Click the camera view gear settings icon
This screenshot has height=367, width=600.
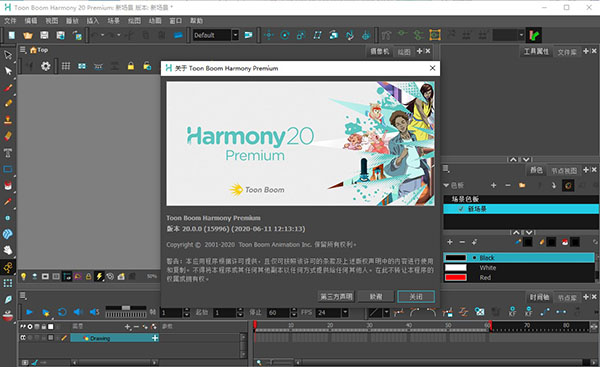point(46,66)
